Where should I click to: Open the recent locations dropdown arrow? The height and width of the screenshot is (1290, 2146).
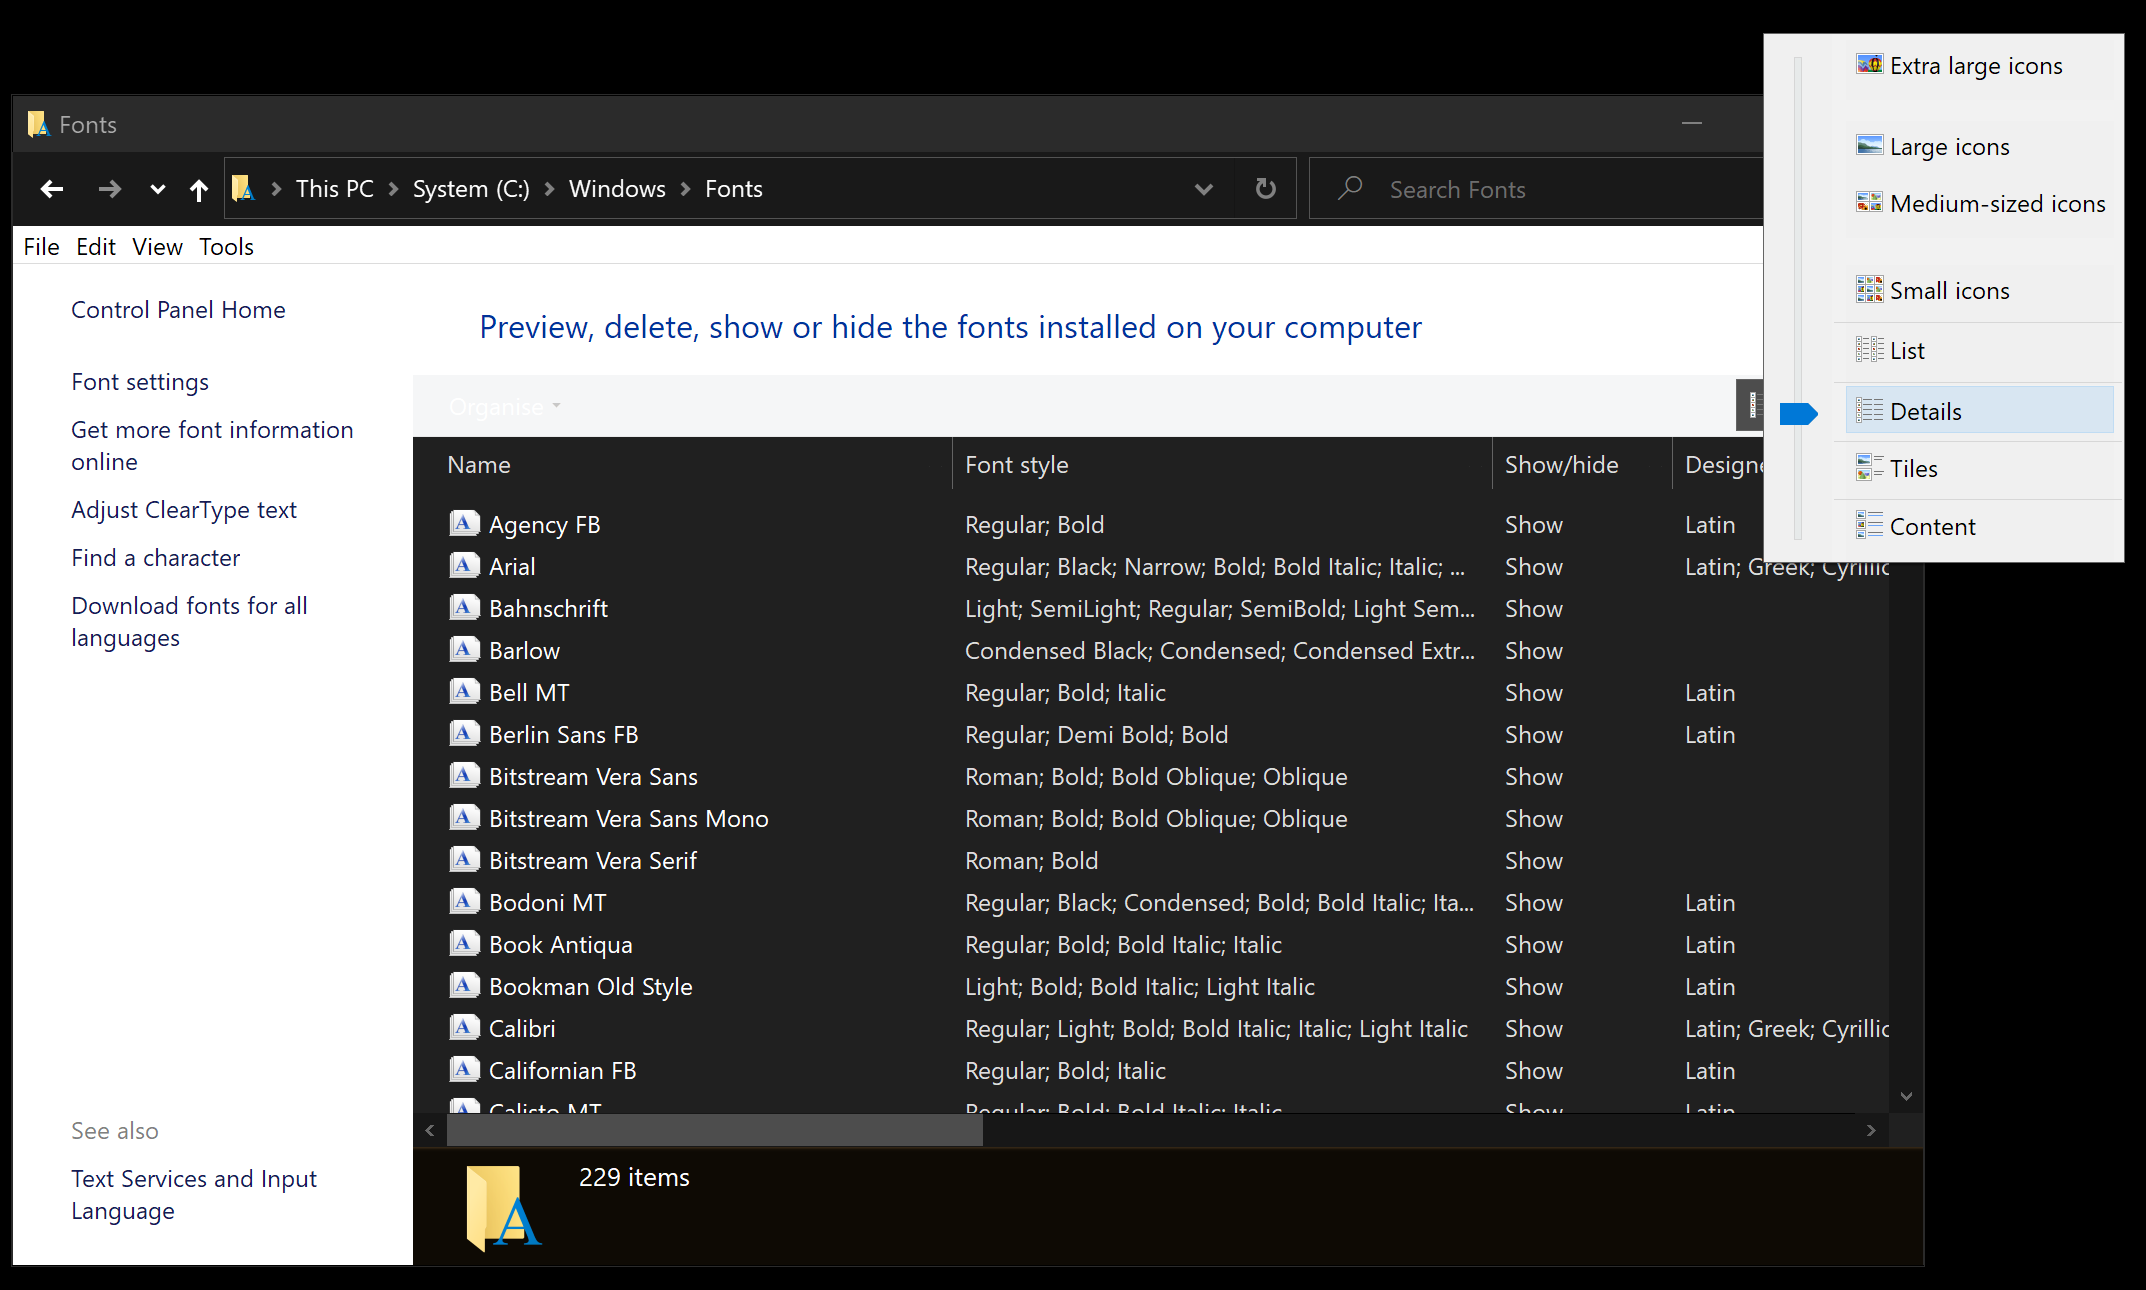pyautogui.click(x=157, y=189)
